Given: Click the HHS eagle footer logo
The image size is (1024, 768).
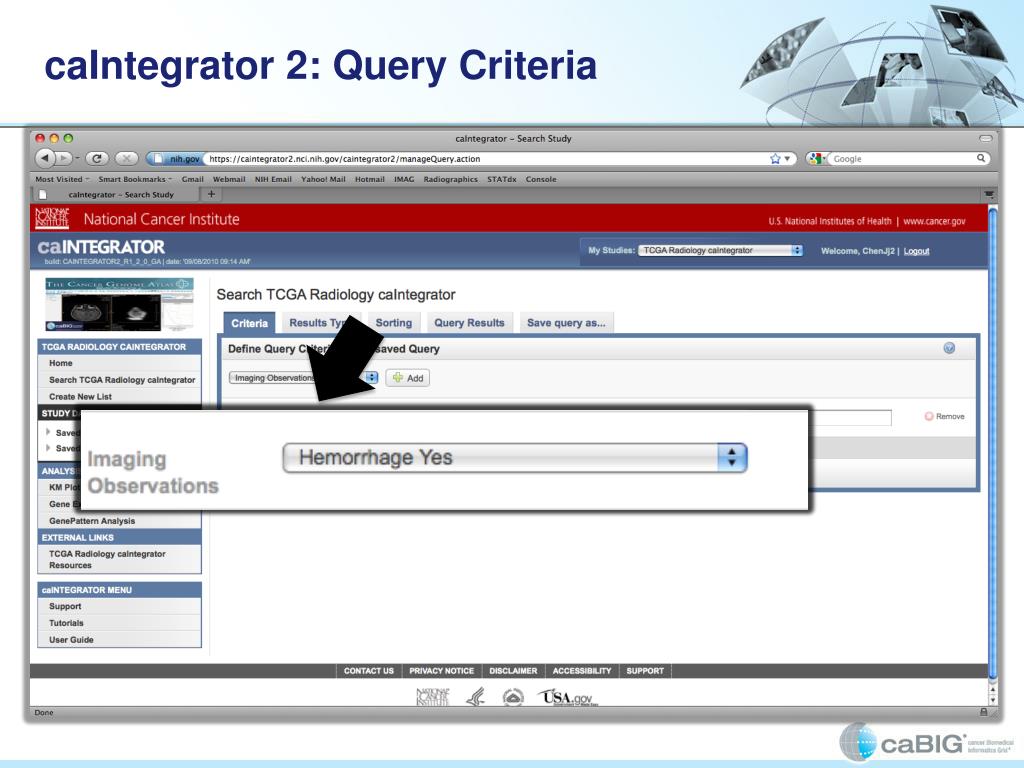Looking at the screenshot, I should pos(475,697).
